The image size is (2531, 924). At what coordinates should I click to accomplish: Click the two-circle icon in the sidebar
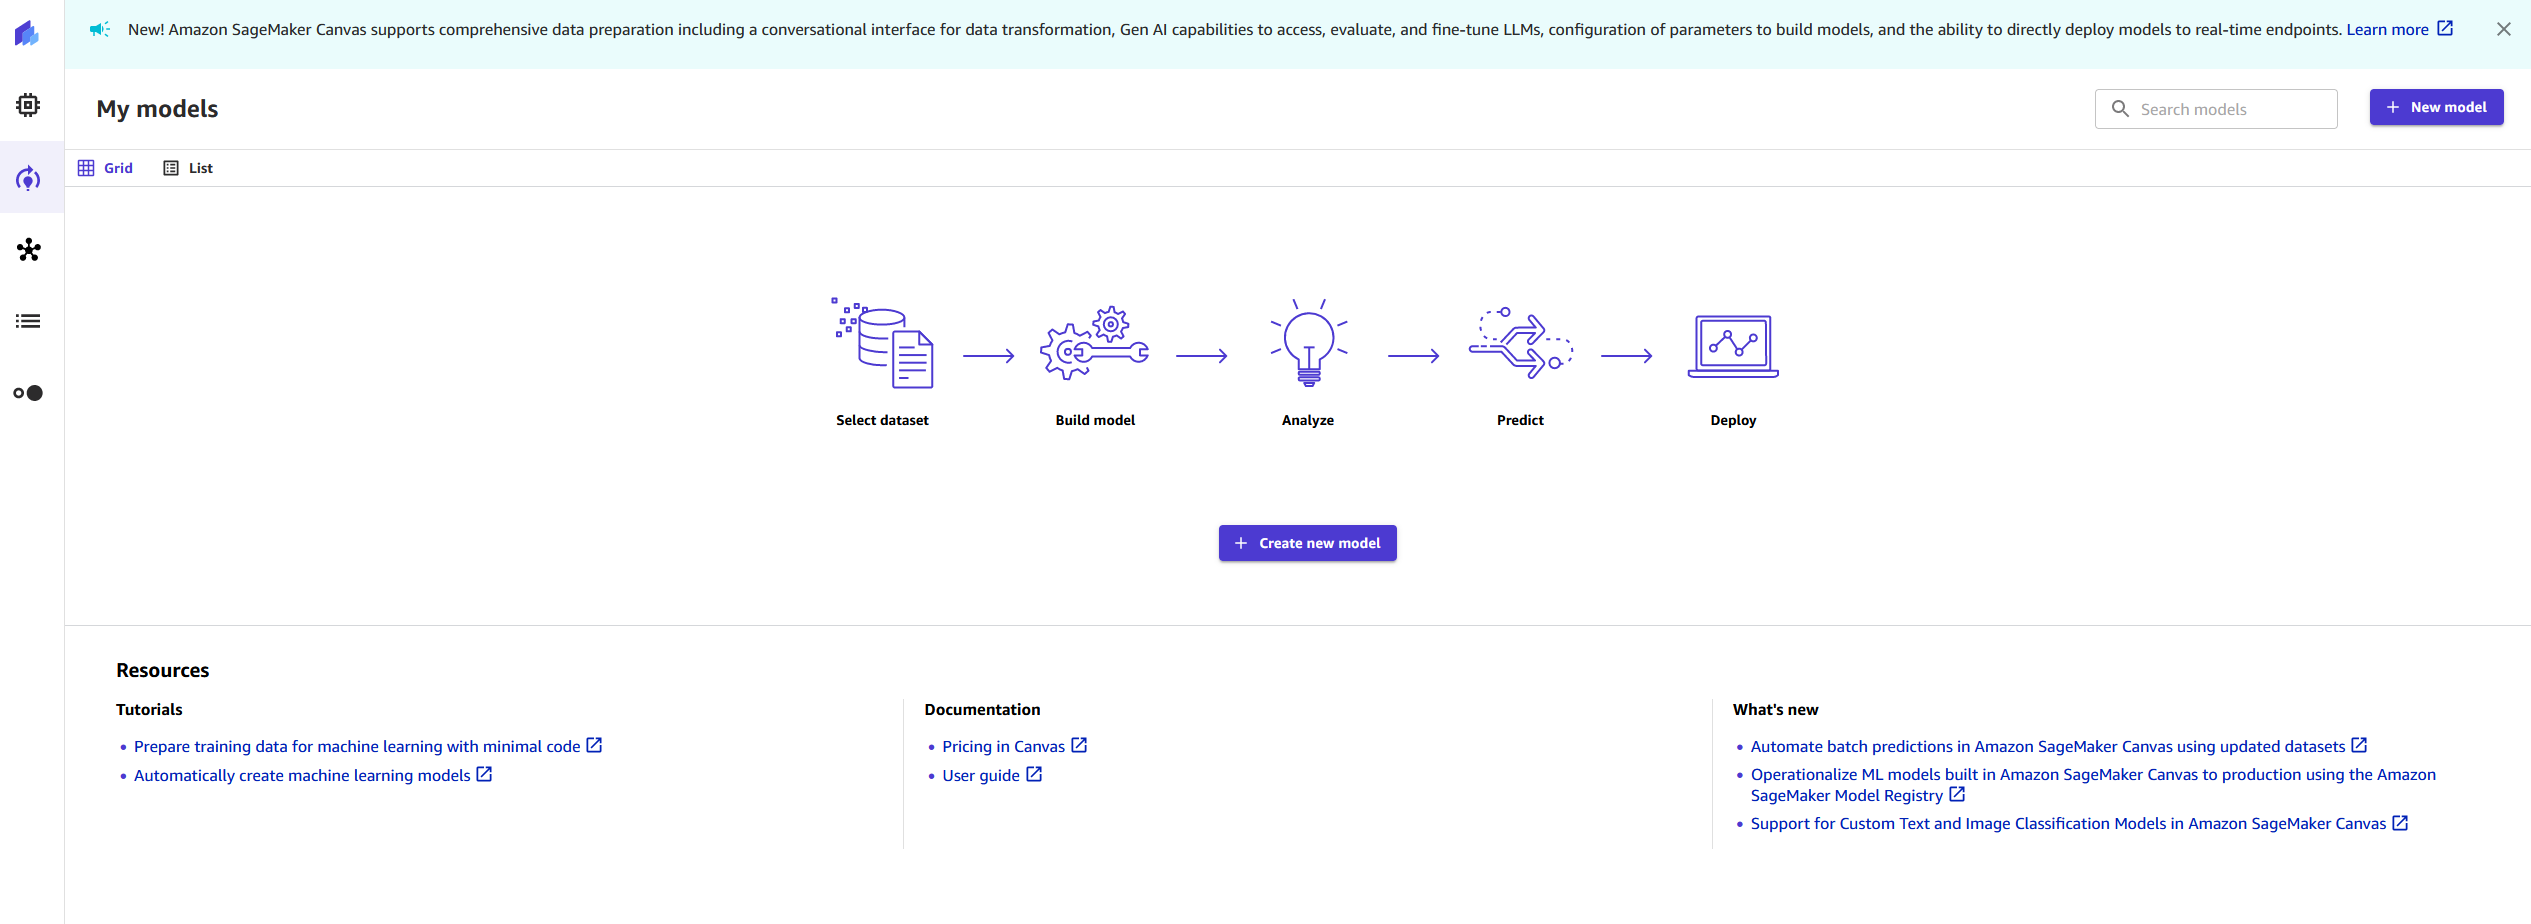(x=28, y=393)
